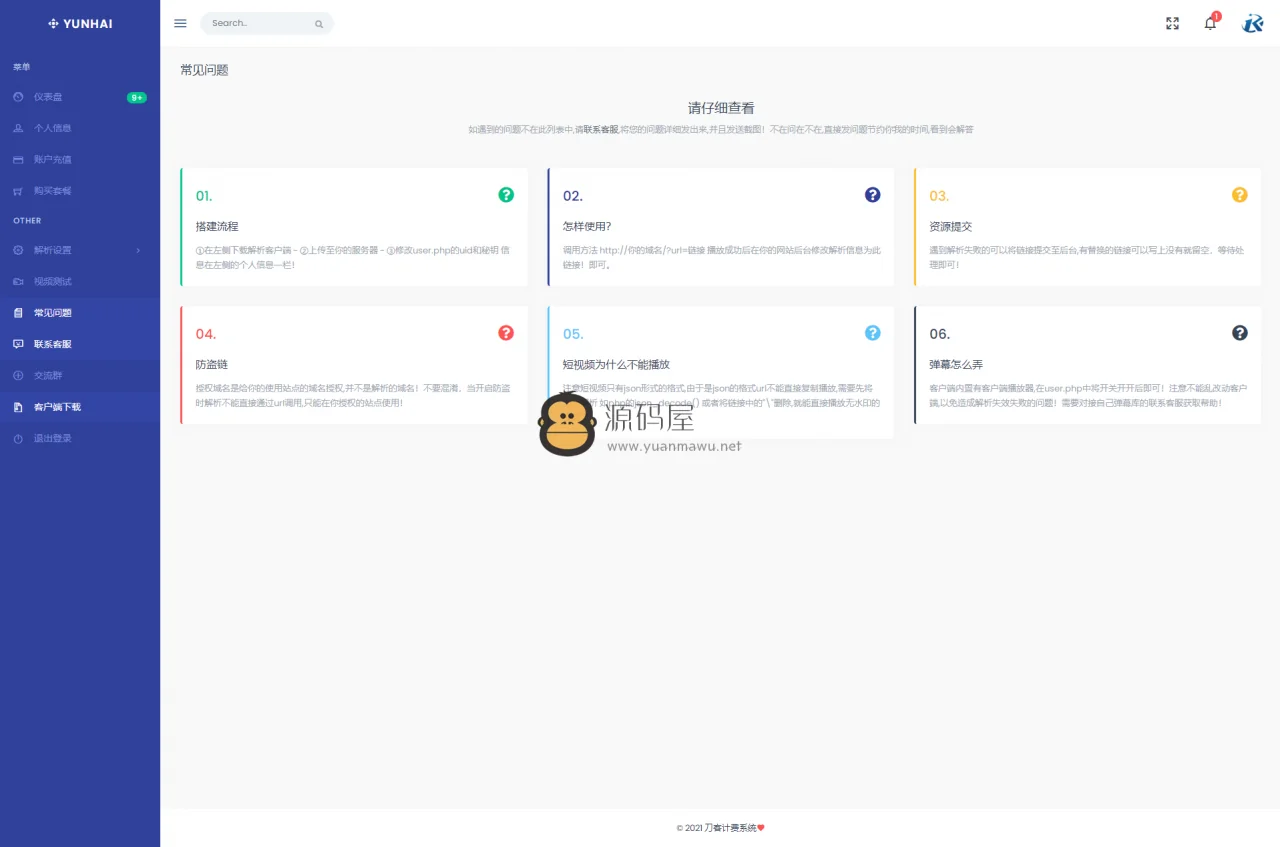This screenshot has width=1280, height=847.
Task: Click the yellow question icon on card 03
Action: point(1239,195)
